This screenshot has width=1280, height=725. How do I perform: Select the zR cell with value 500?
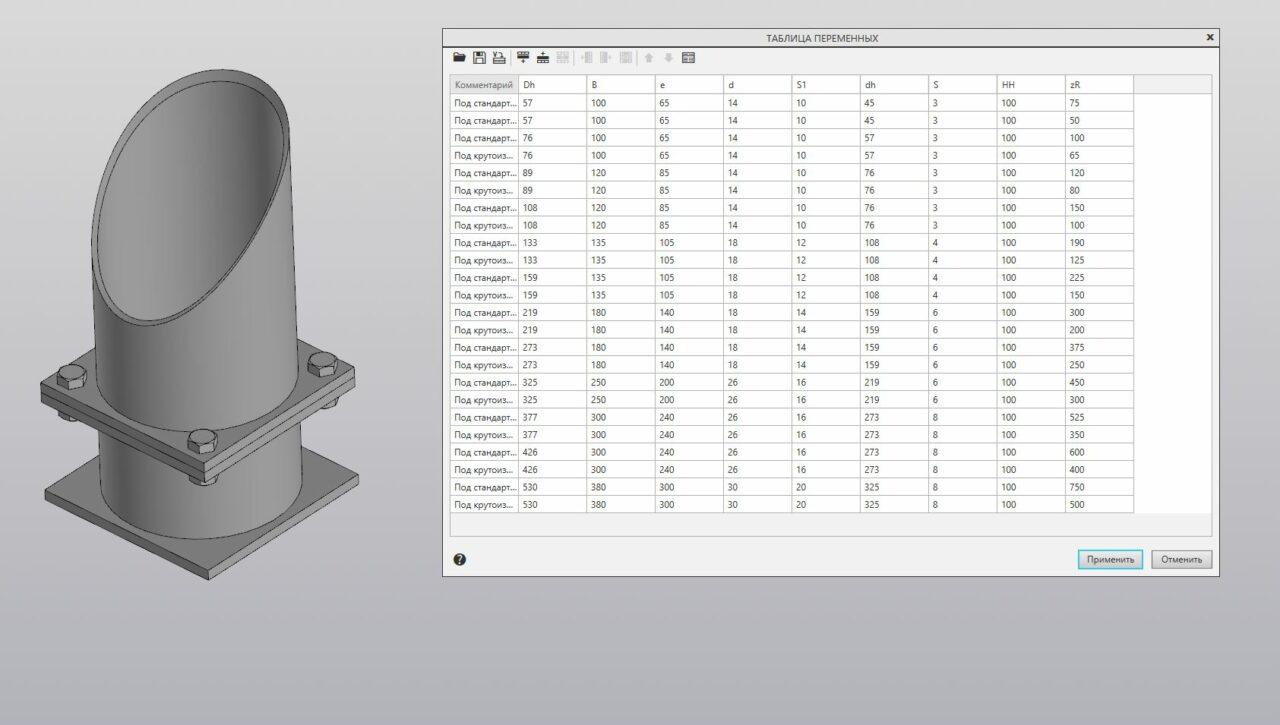pos(1099,505)
